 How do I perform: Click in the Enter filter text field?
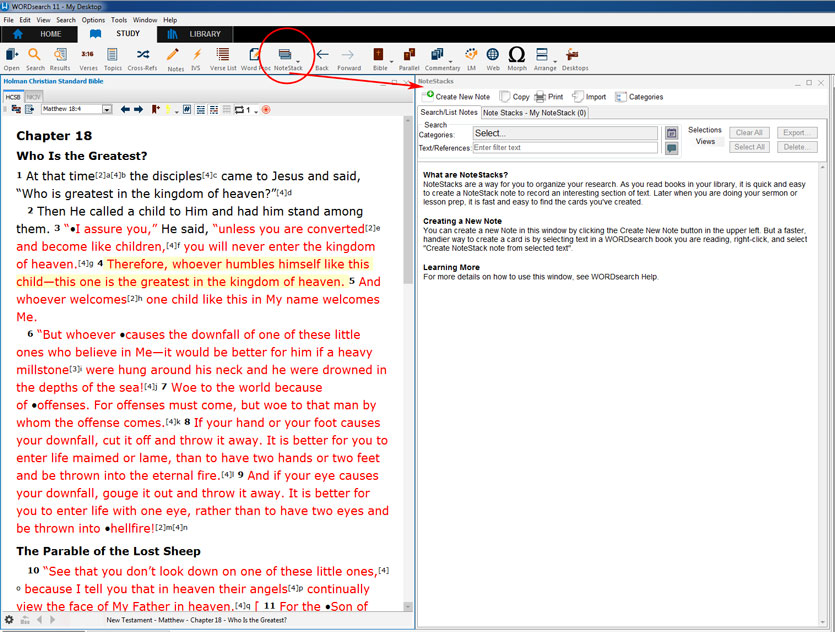565,147
